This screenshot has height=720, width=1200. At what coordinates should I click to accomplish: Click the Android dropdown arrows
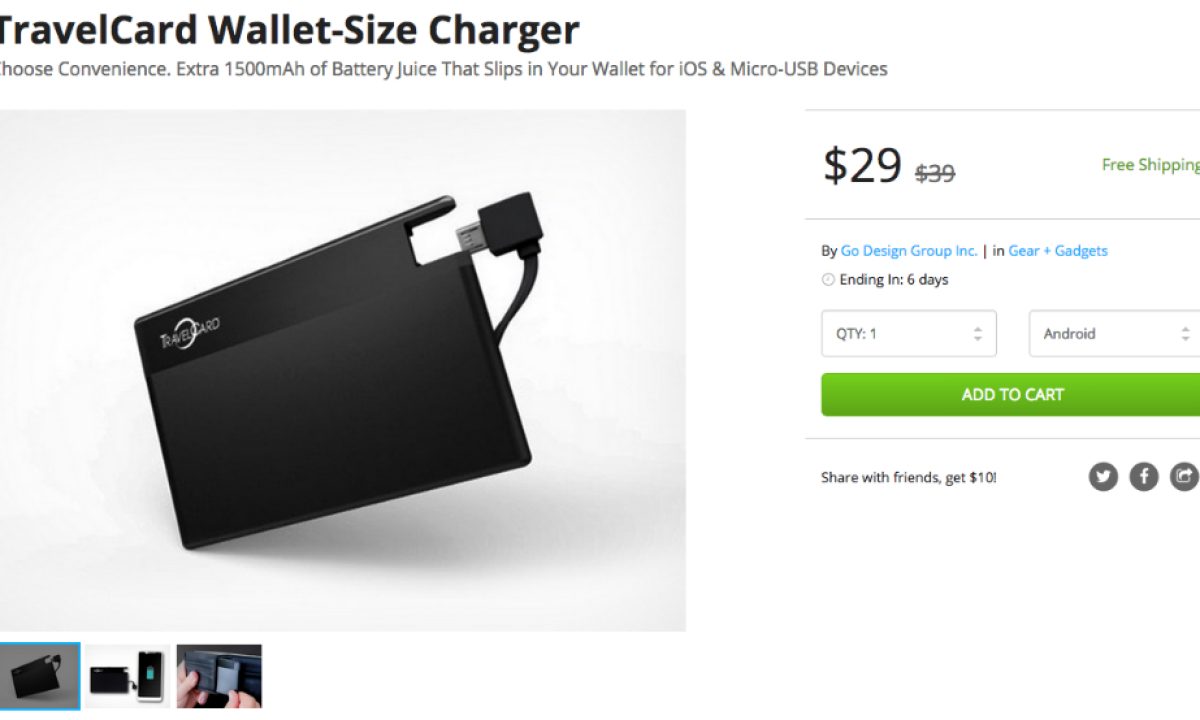click(x=1185, y=334)
